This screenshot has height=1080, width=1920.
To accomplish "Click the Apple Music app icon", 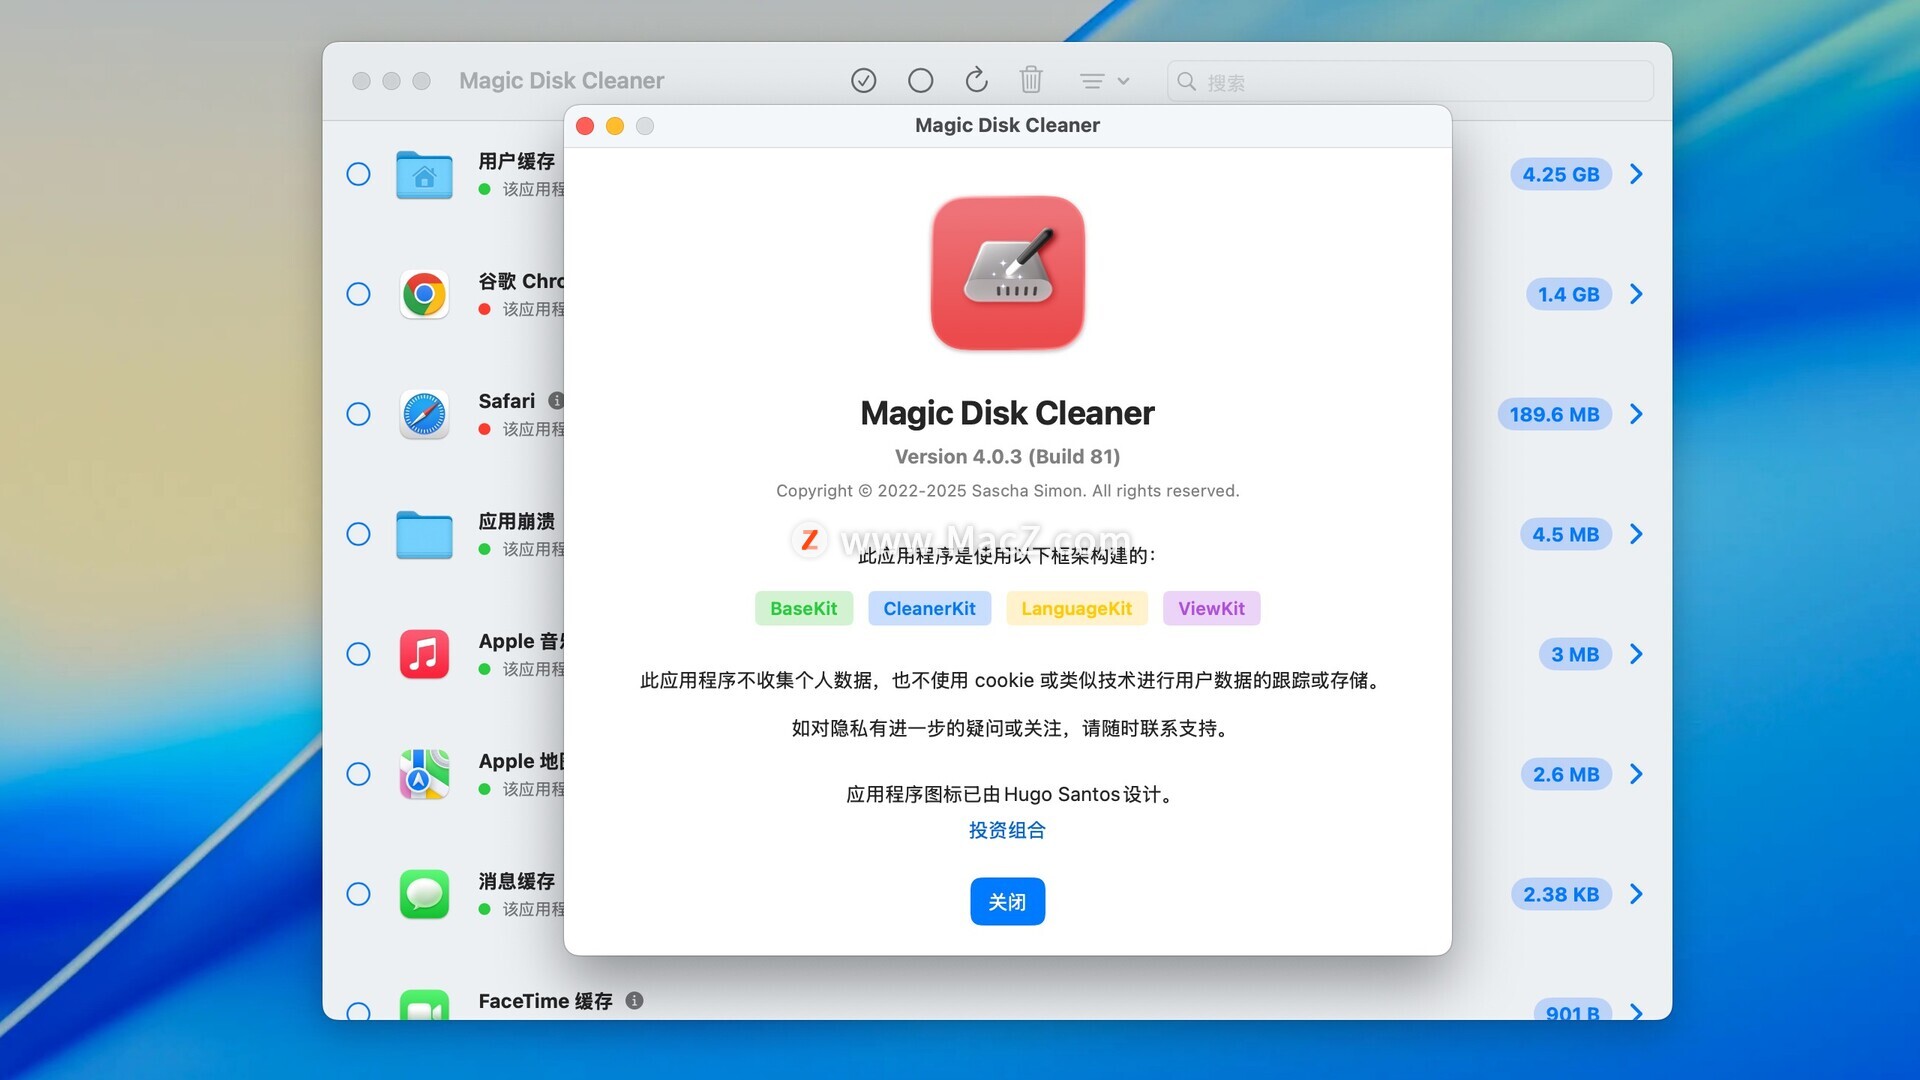I will point(424,654).
